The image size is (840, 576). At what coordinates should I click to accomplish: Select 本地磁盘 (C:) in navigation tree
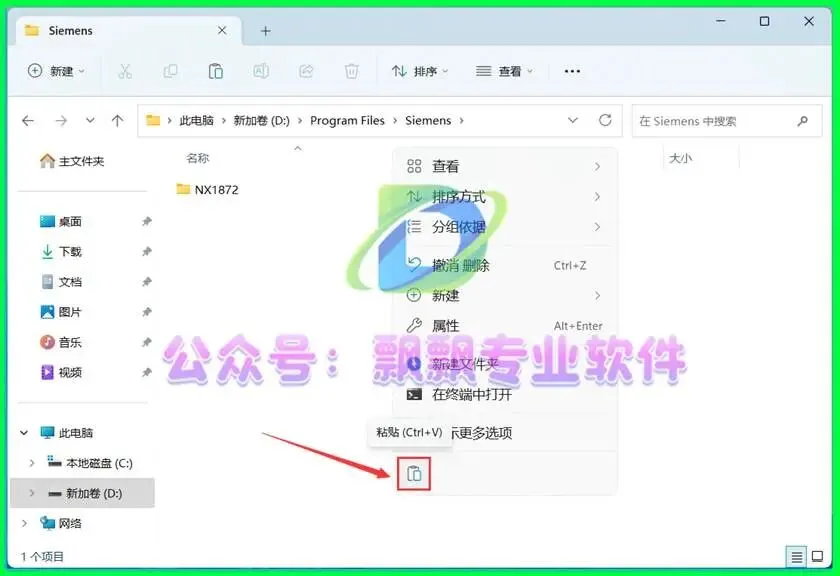tap(90, 463)
